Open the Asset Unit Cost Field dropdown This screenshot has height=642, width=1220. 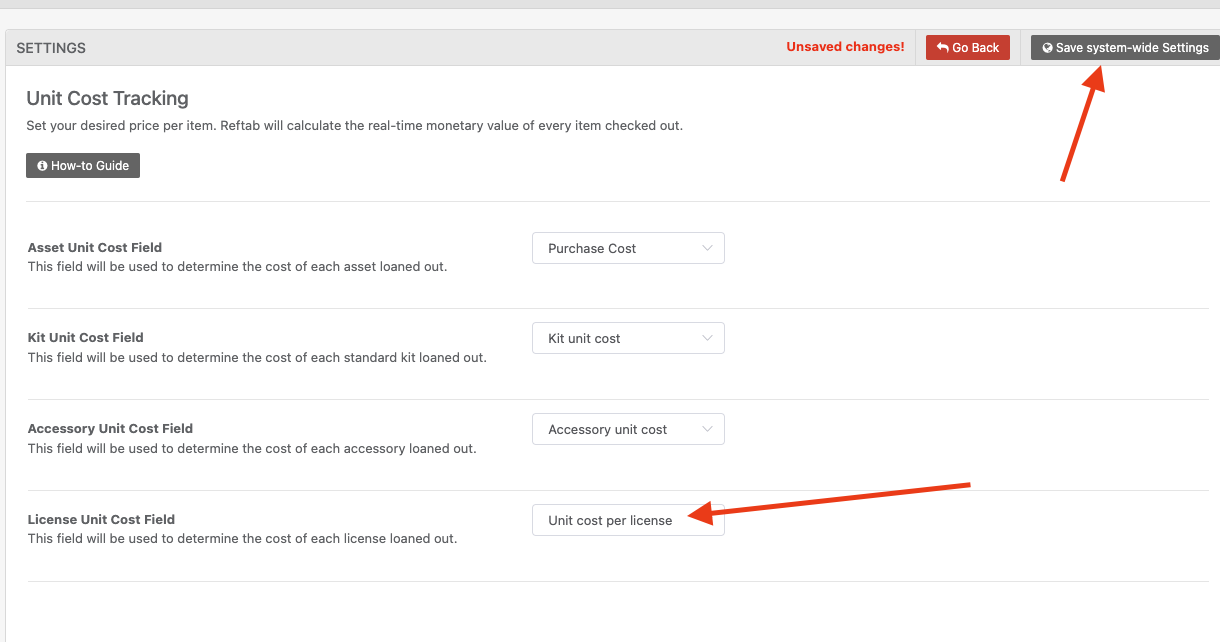coord(628,248)
